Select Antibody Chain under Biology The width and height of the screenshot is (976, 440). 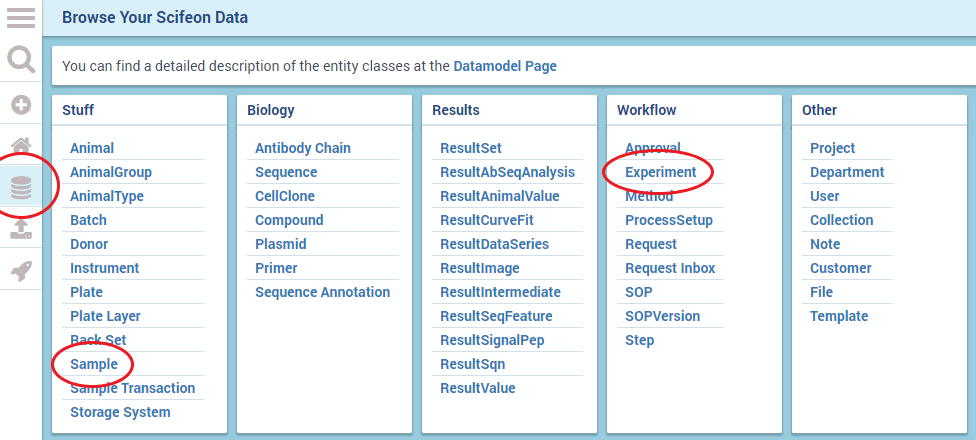[303, 148]
